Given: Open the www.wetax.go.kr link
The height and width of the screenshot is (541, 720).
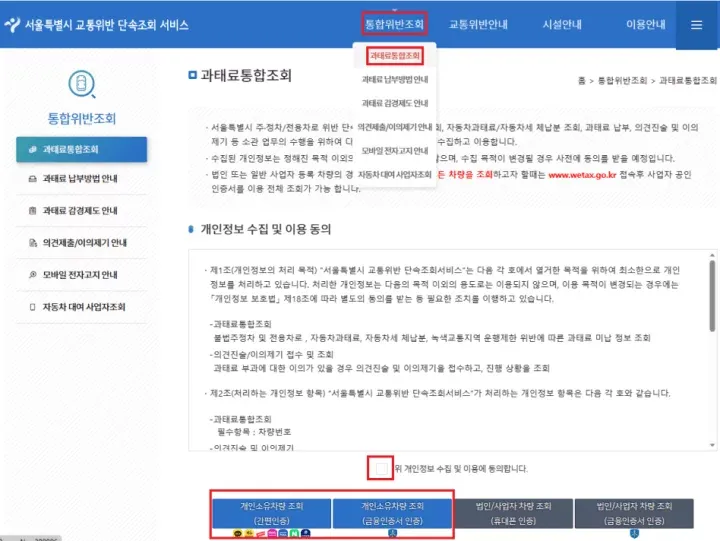Looking at the screenshot, I should click(x=582, y=175).
